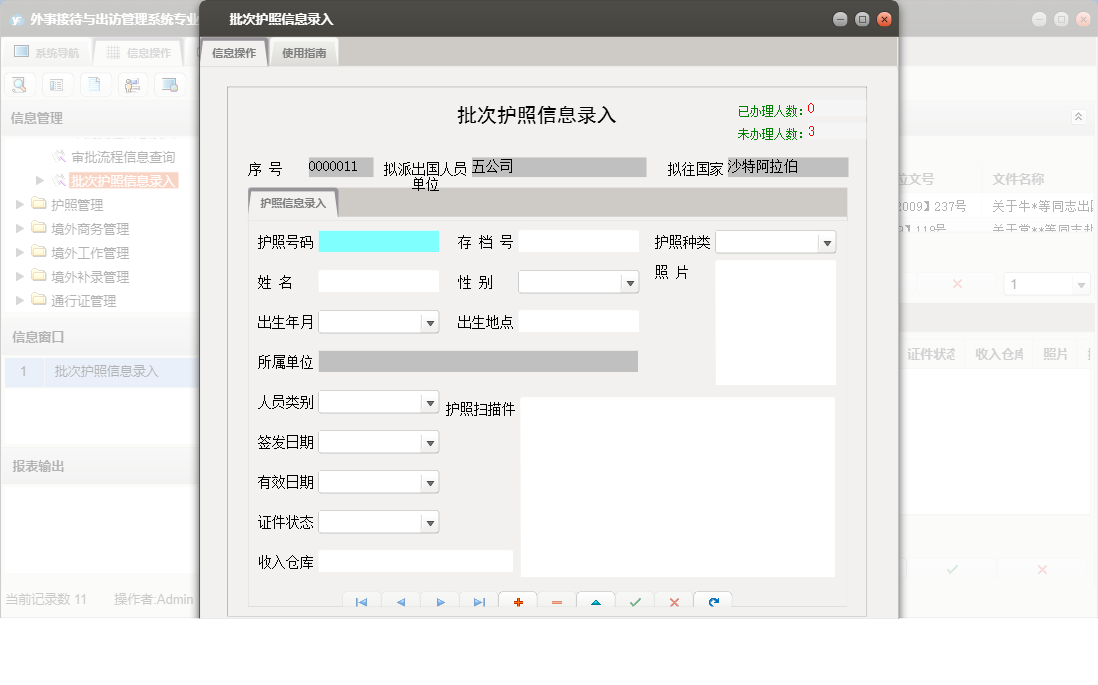Screen dimensions: 1098x685
Task: Open the 性别 dropdown
Action: (x=631, y=281)
